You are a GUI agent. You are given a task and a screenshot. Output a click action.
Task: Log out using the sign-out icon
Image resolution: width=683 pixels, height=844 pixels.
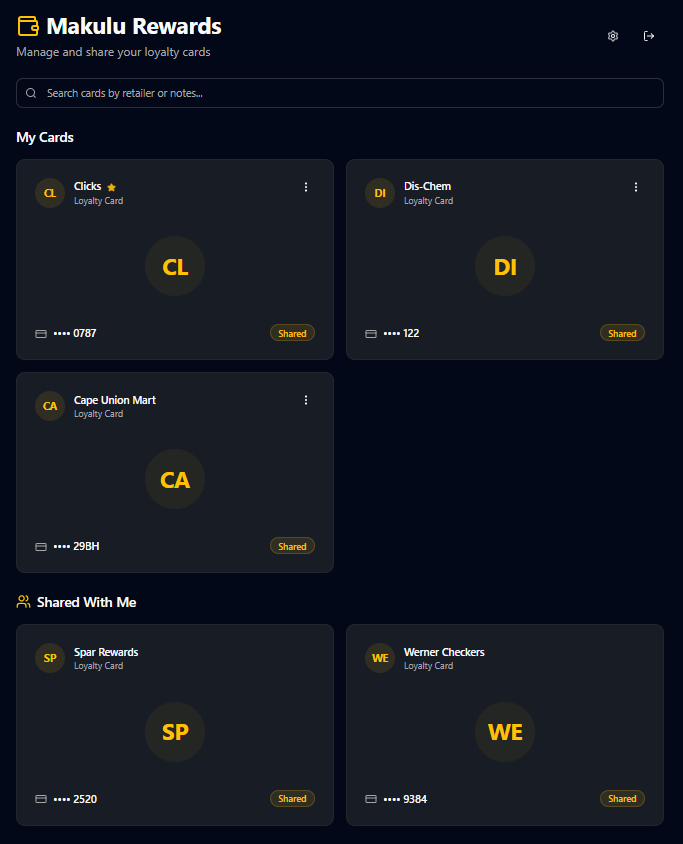pyautogui.click(x=649, y=36)
